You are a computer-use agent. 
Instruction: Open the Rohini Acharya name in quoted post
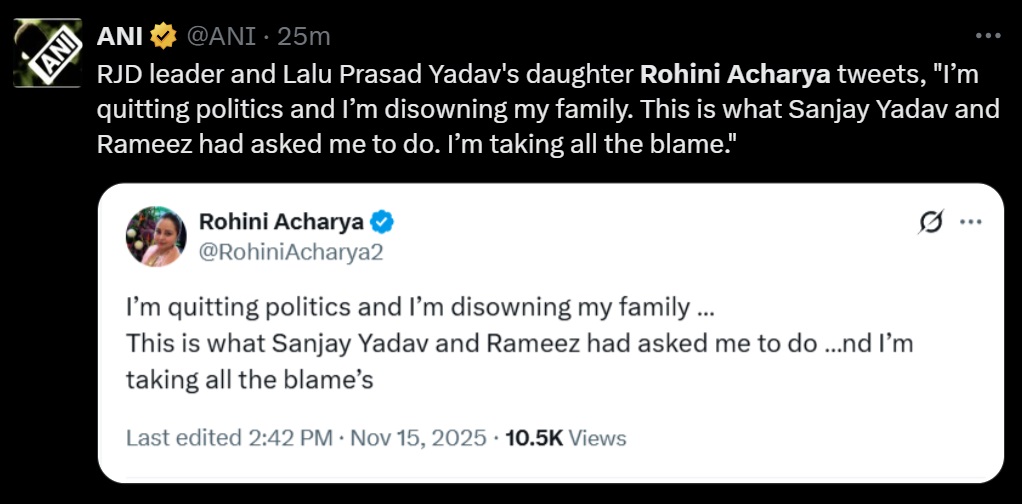point(281,222)
